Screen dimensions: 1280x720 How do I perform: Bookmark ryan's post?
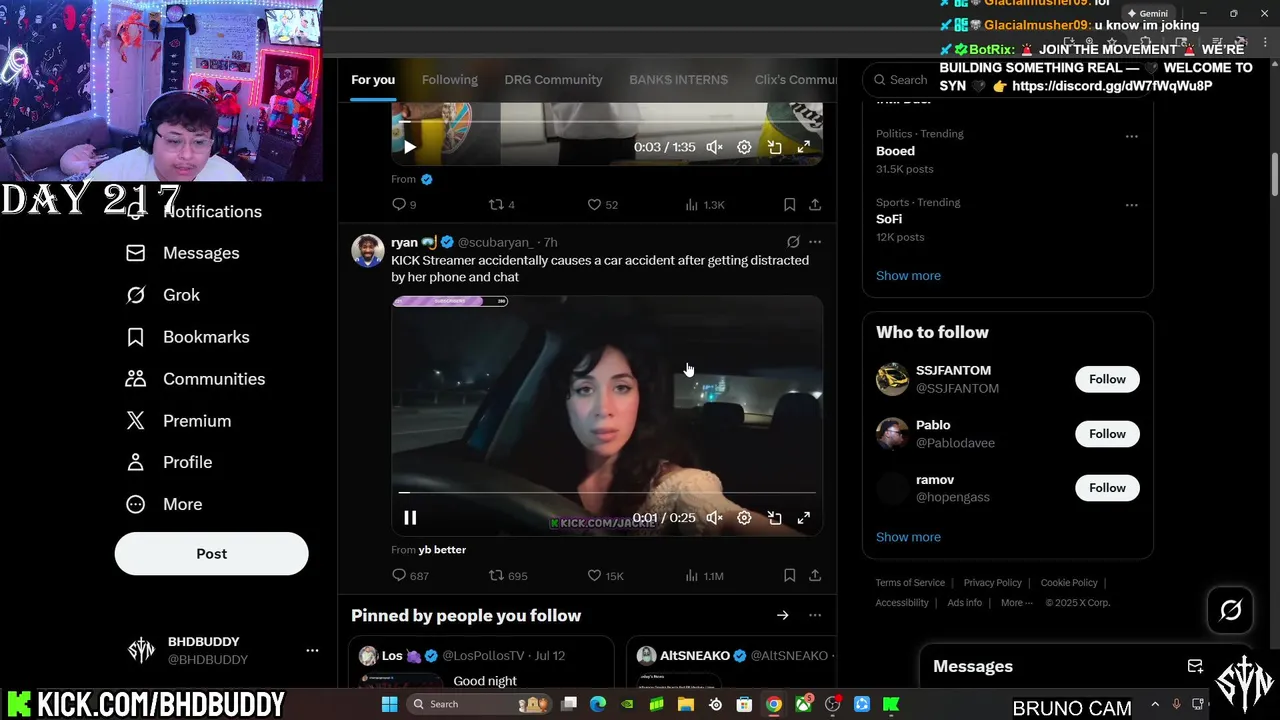click(x=789, y=575)
